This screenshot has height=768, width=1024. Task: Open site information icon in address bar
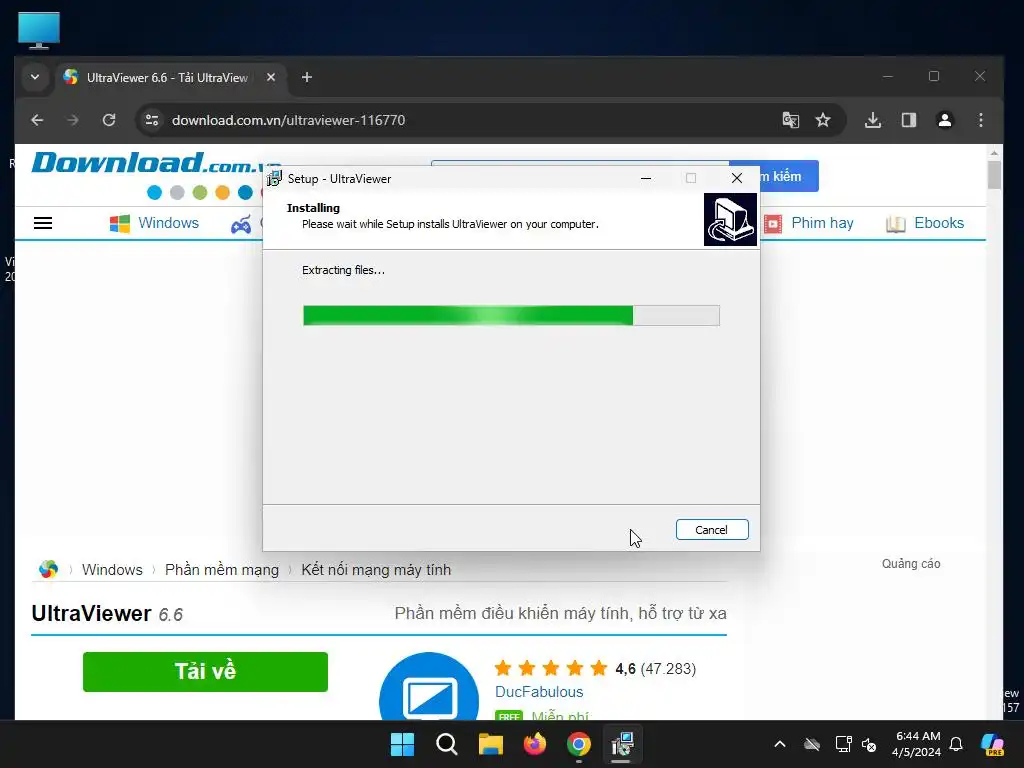point(152,120)
